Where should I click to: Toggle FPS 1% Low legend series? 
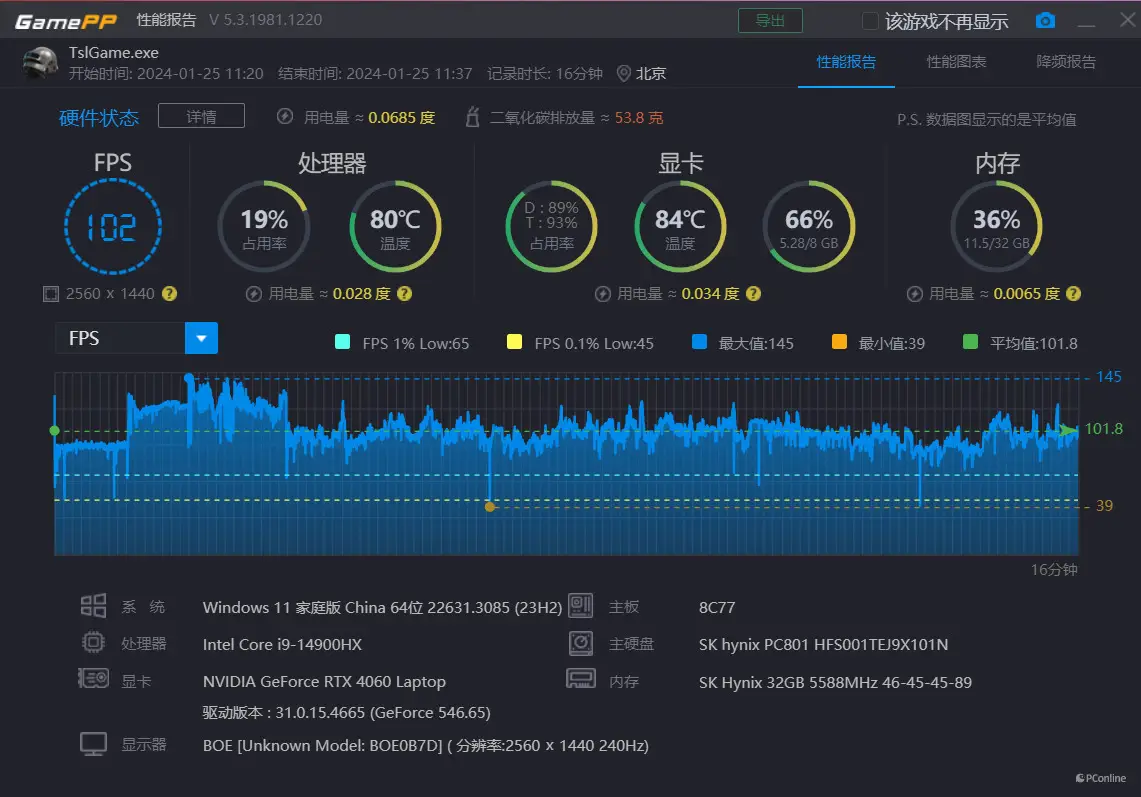343,343
